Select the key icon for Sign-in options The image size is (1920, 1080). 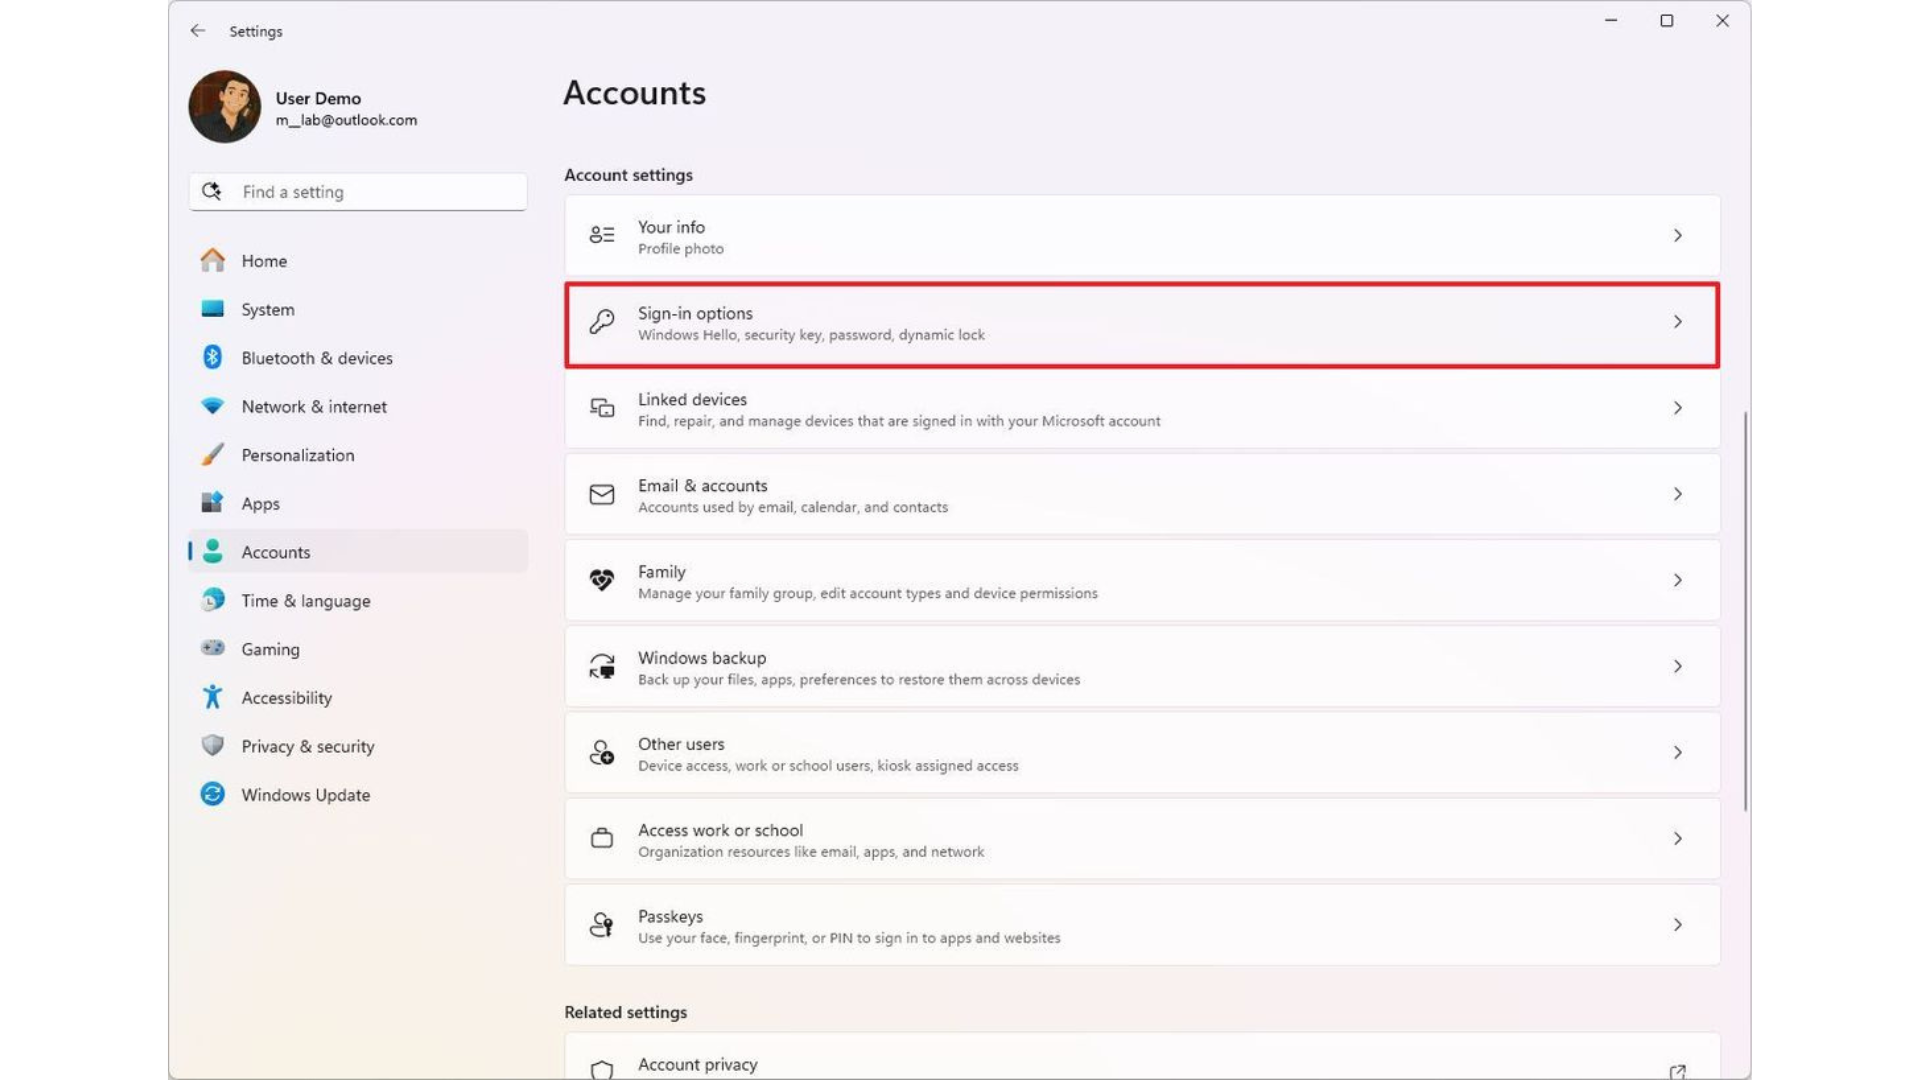[601, 322]
